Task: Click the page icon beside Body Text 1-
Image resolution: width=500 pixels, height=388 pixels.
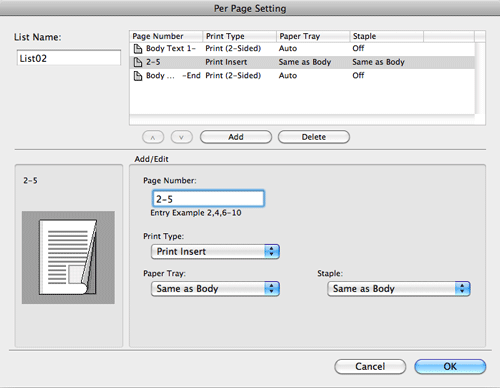Action: [x=138, y=49]
